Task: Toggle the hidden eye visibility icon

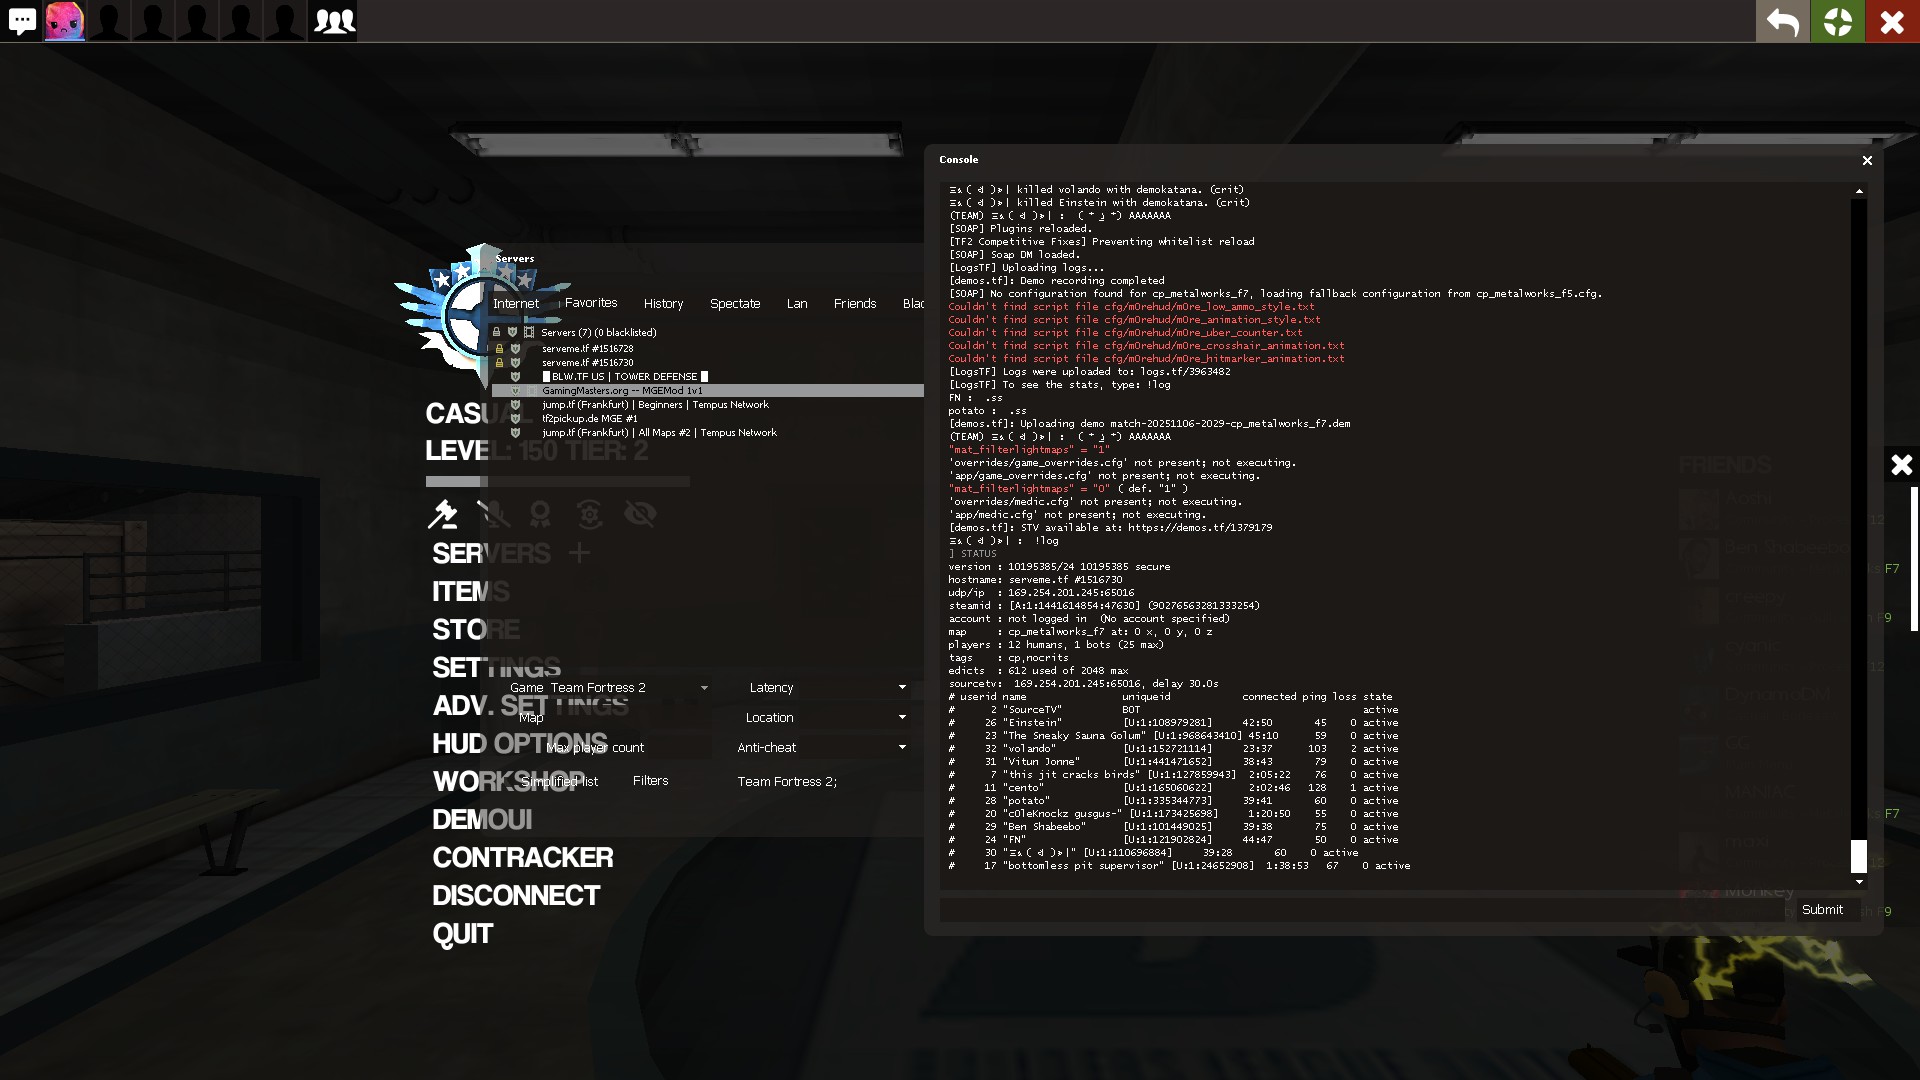Action: [640, 514]
